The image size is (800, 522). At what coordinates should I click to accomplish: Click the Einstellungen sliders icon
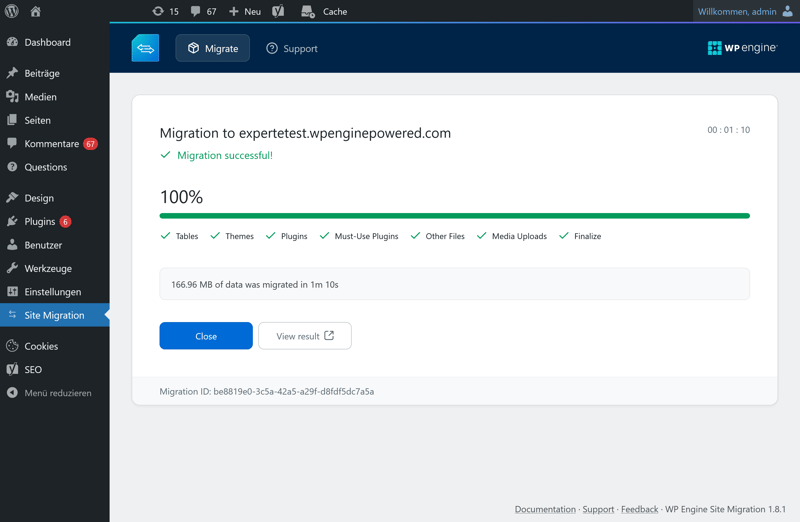12,292
